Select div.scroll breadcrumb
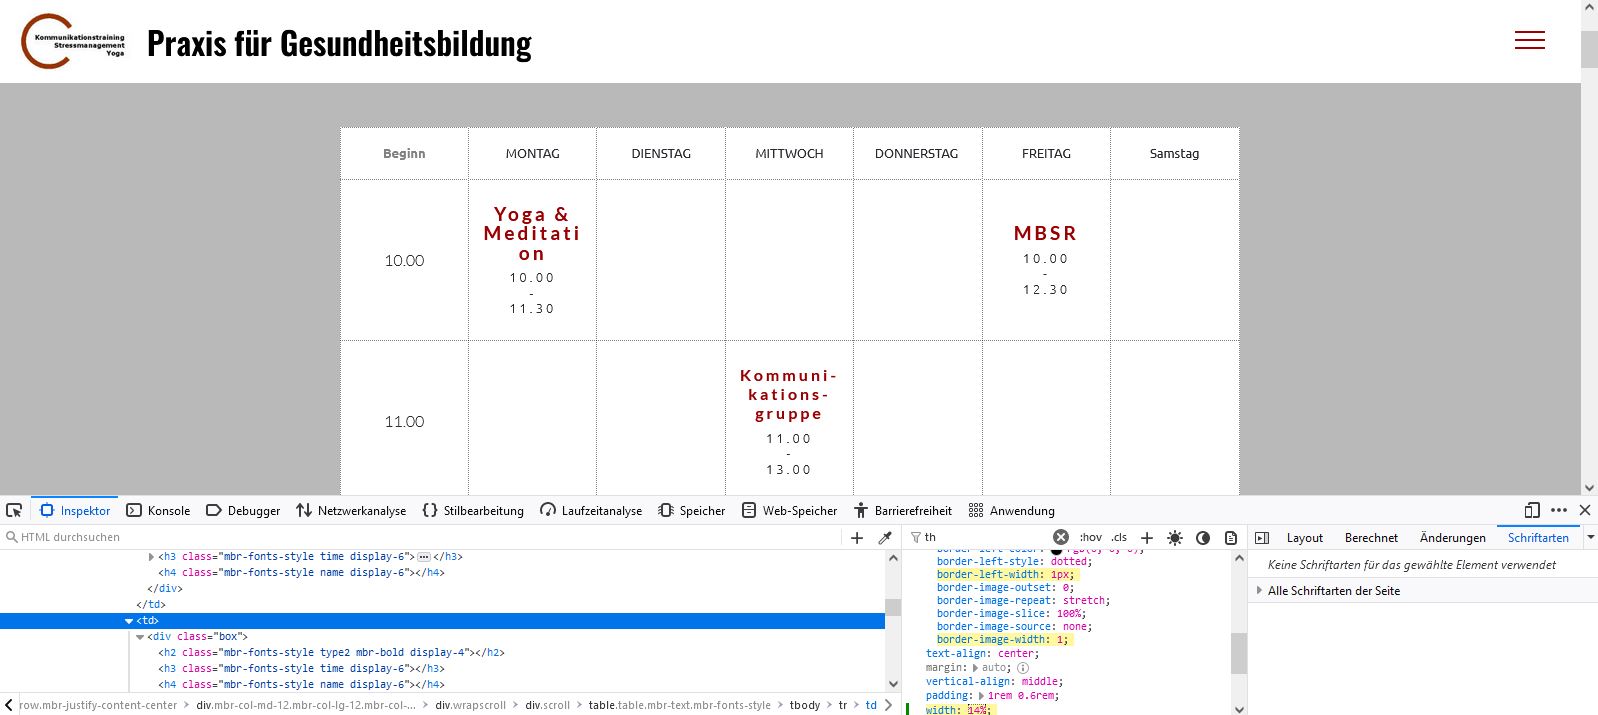Image resolution: width=1598 pixels, height=715 pixels. point(547,705)
